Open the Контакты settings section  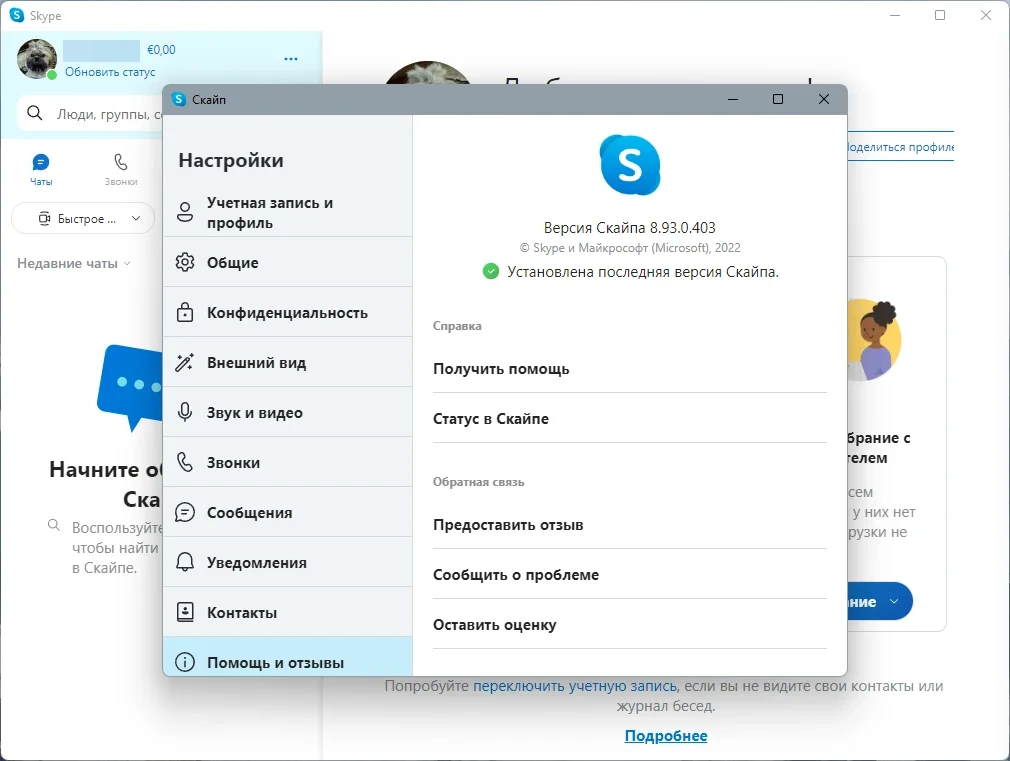coord(288,612)
